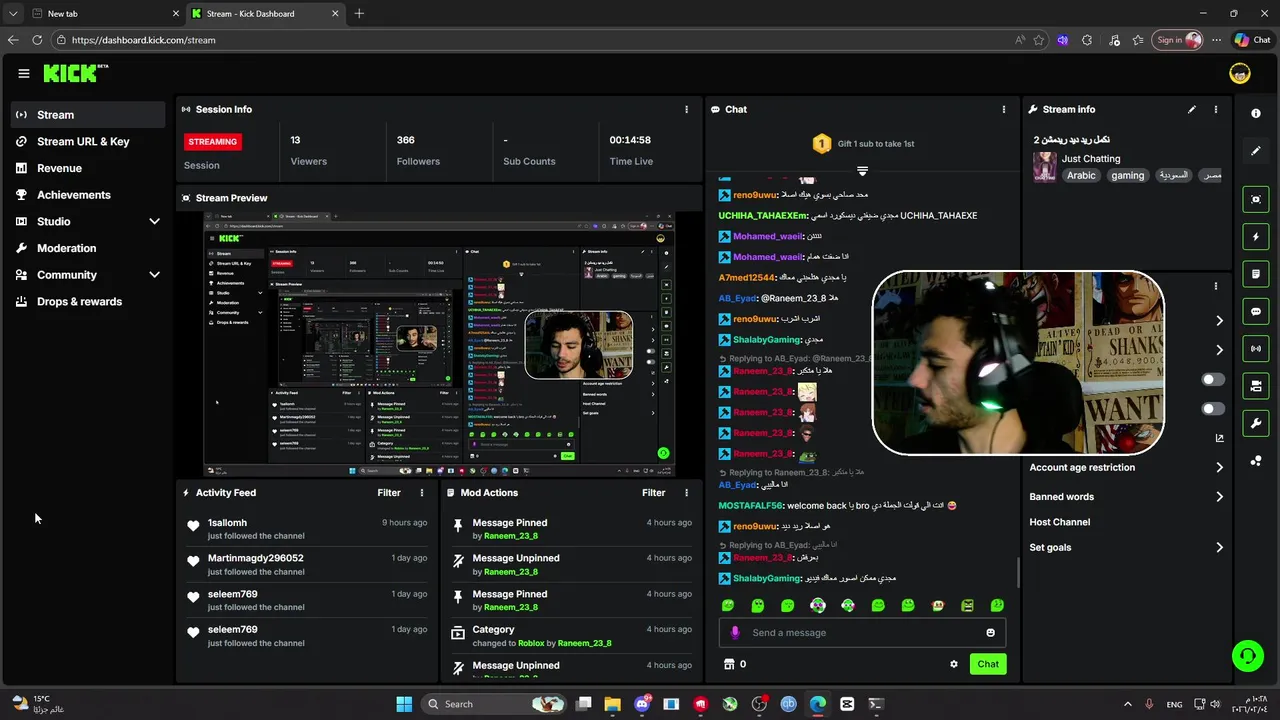Open the green headset support button
Screen dimensions: 1280x720
pyautogui.click(x=1247, y=656)
